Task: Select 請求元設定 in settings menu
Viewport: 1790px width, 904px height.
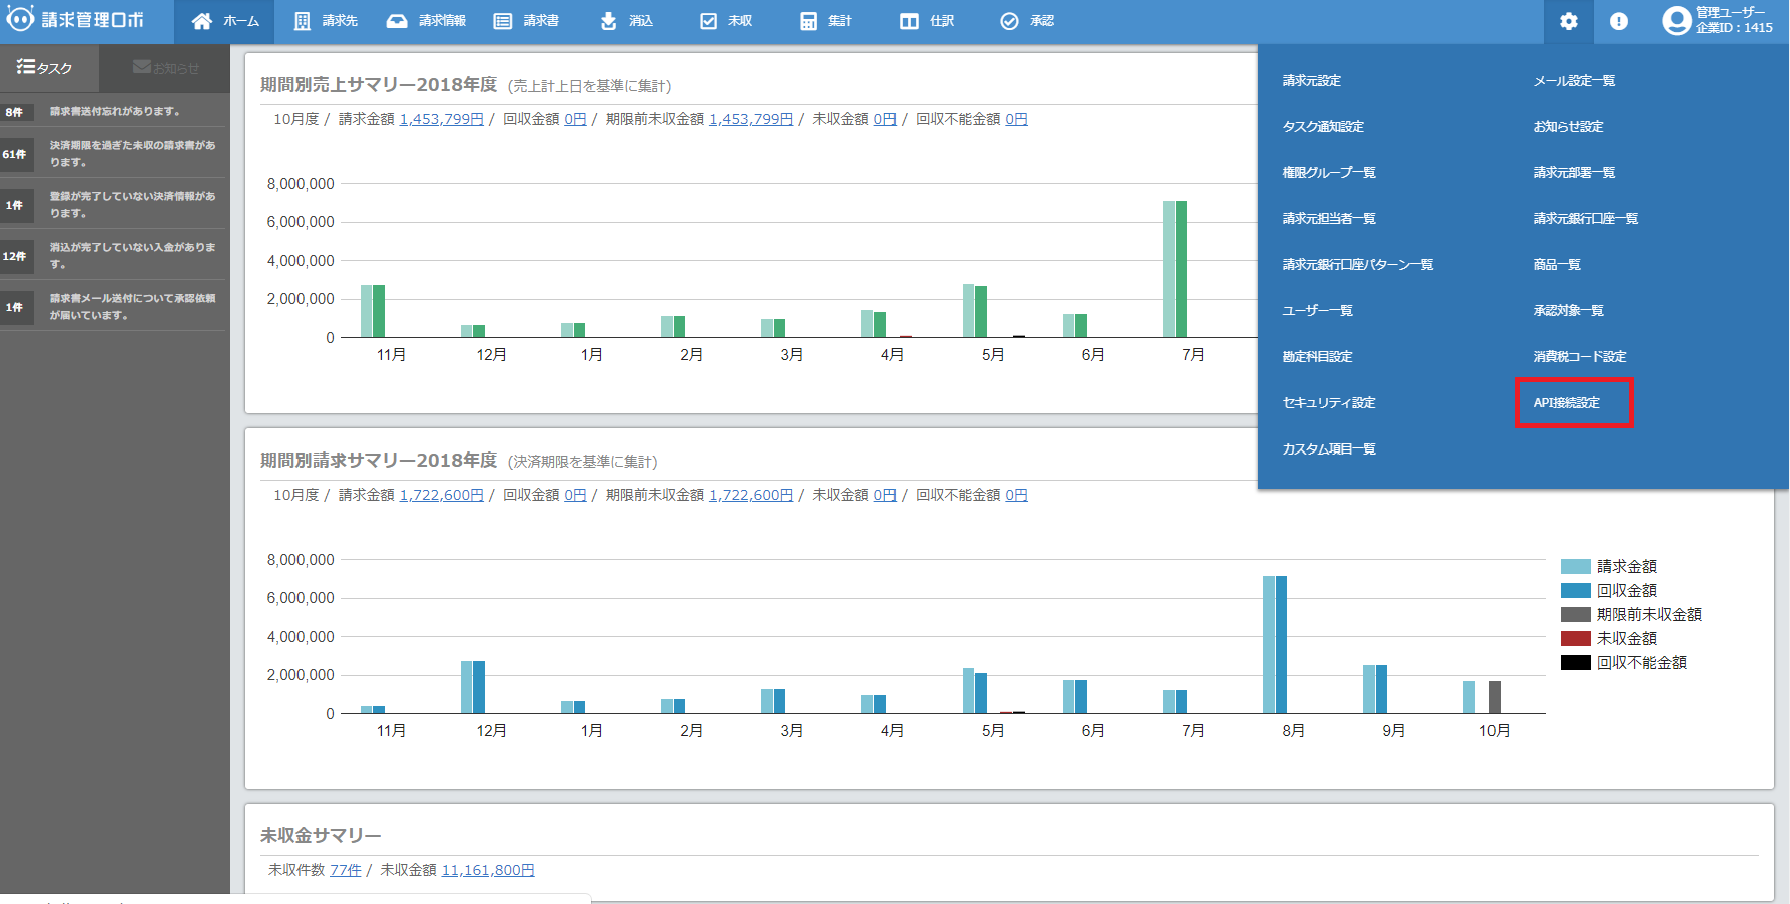Action: pyautogui.click(x=1312, y=81)
